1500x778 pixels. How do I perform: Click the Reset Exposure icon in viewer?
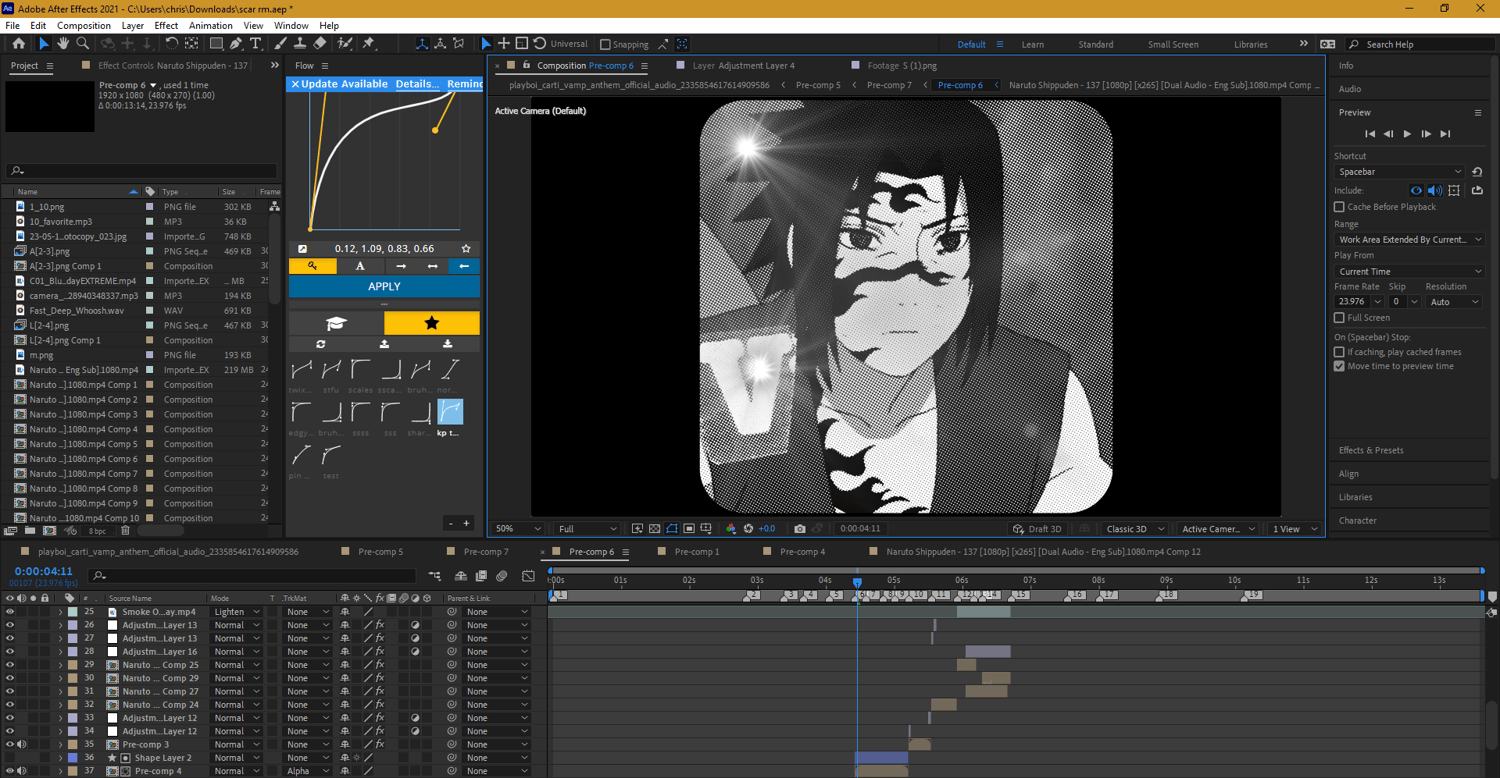pyautogui.click(x=748, y=529)
